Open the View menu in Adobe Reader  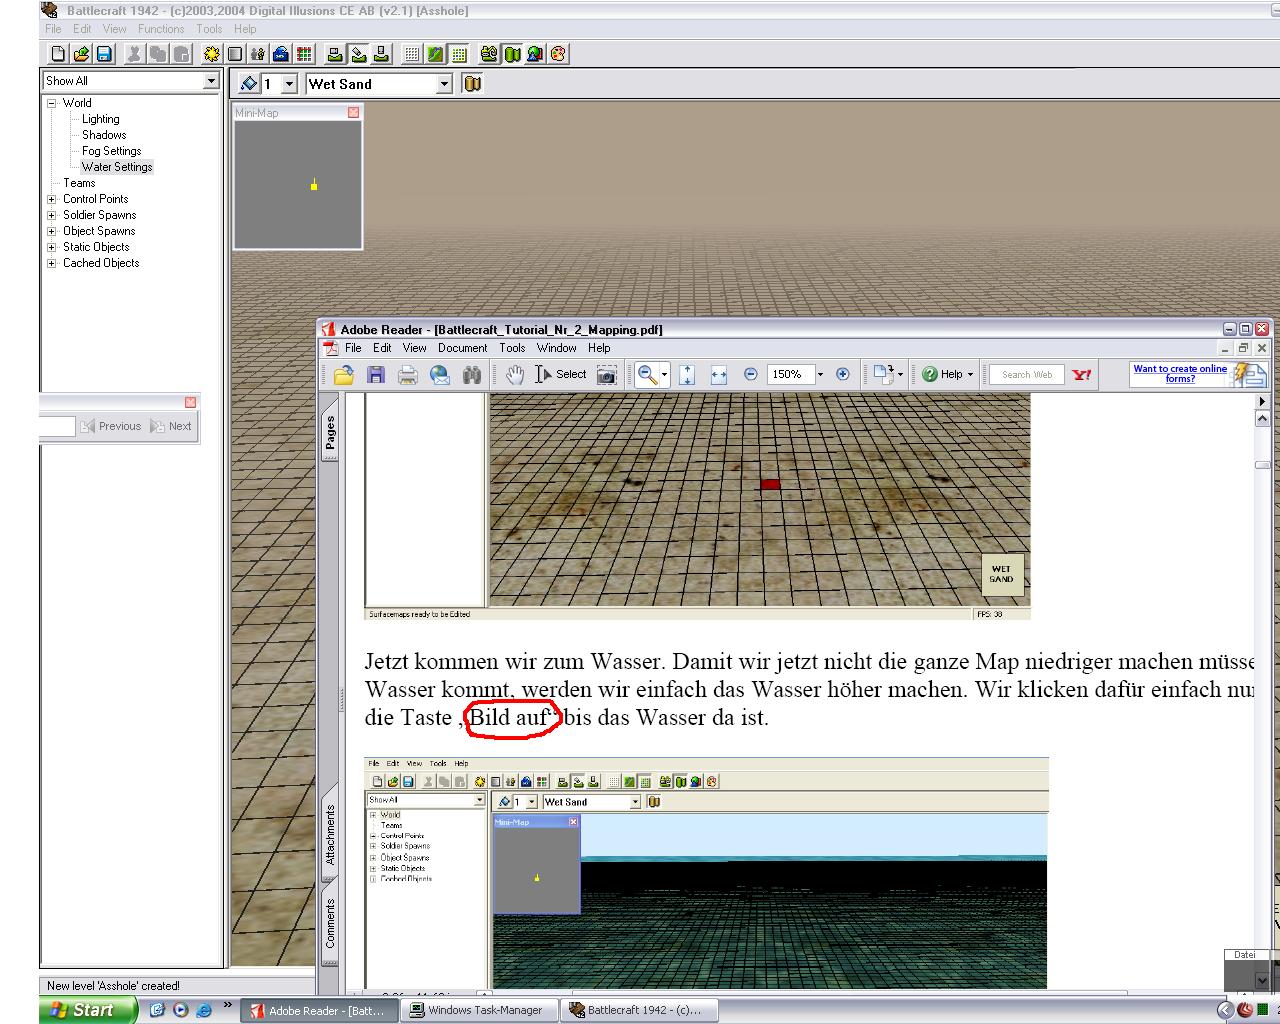click(x=414, y=348)
